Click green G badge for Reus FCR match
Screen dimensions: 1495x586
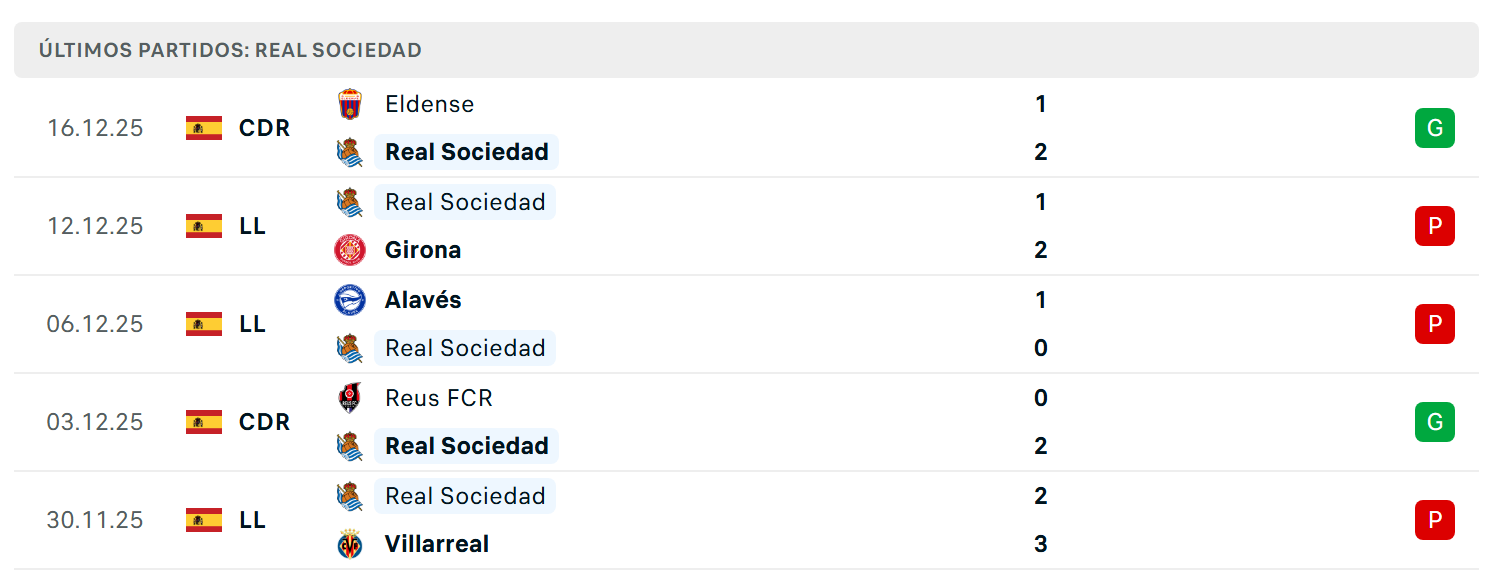[1435, 422]
